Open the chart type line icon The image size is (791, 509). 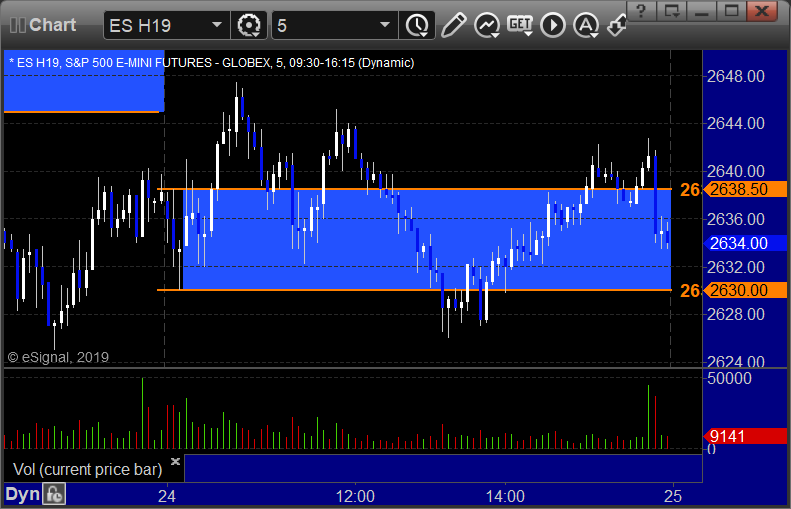[487, 25]
